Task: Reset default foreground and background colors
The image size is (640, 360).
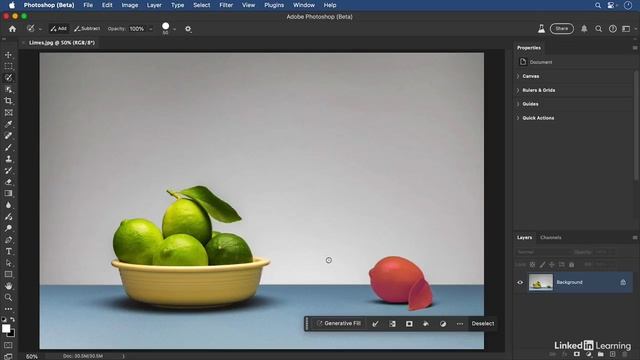Action: (4, 320)
